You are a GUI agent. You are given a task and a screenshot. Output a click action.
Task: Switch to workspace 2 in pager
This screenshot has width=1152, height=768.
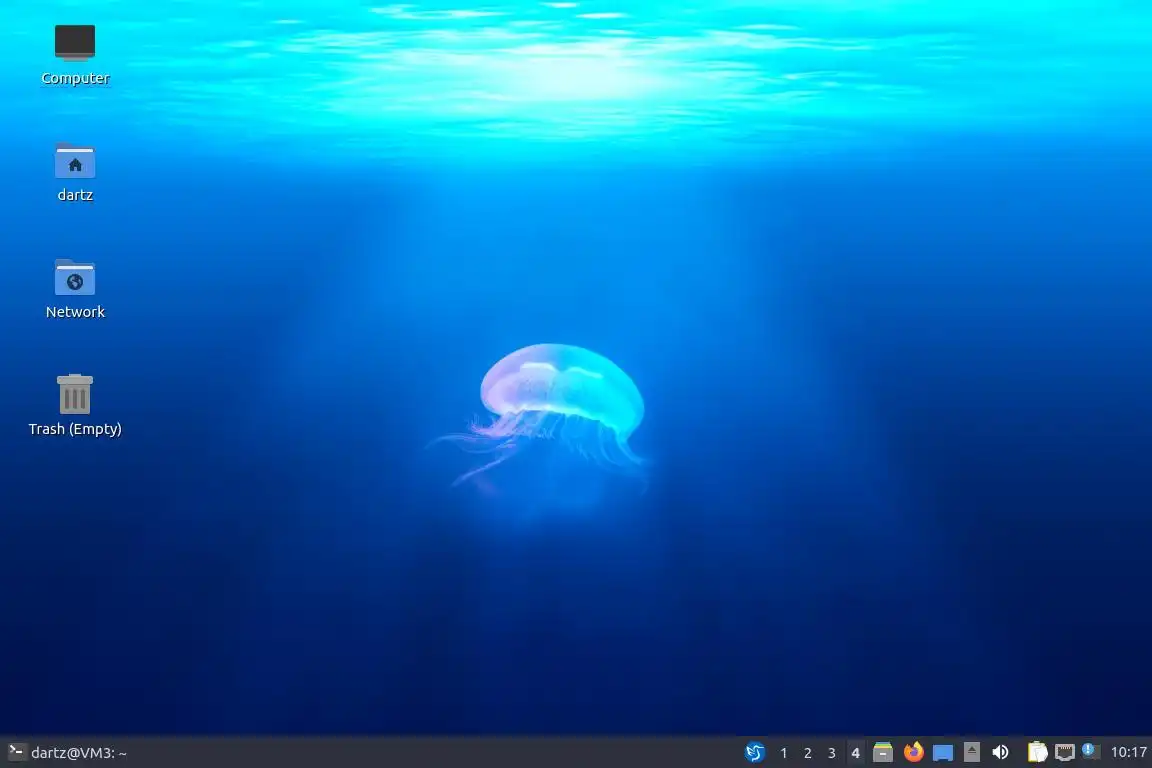tap(807, 753)
